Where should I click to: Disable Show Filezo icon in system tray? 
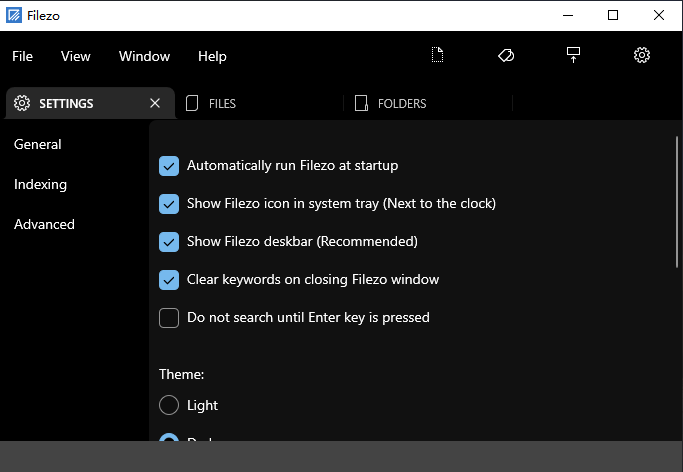(169, 204)
